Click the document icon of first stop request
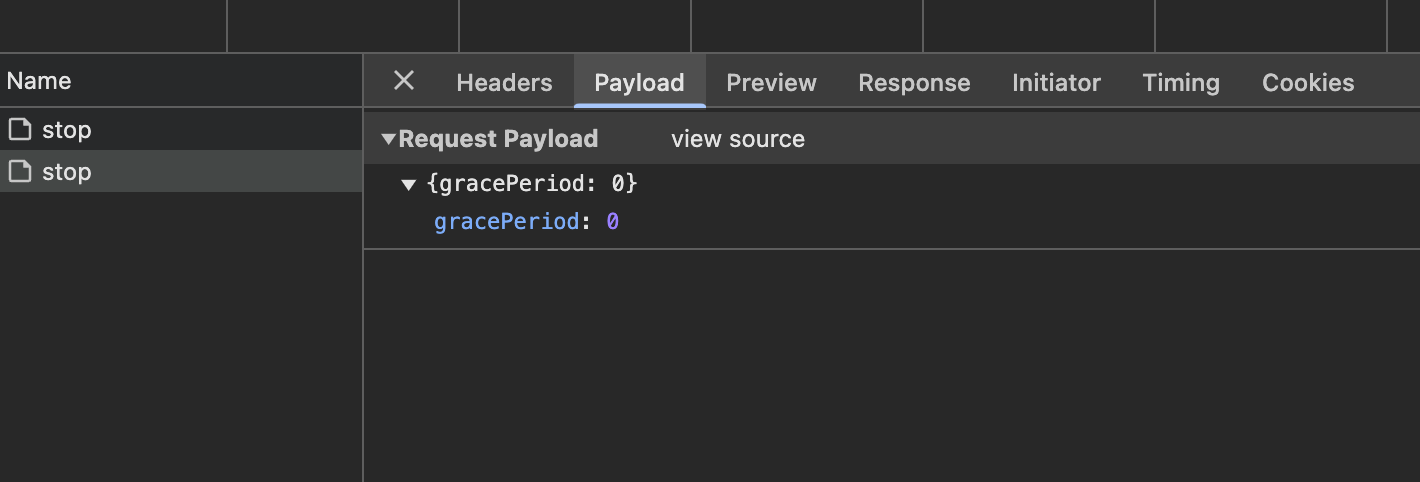The height and width of the screenshot is (482, 1420). click(19, 129)
